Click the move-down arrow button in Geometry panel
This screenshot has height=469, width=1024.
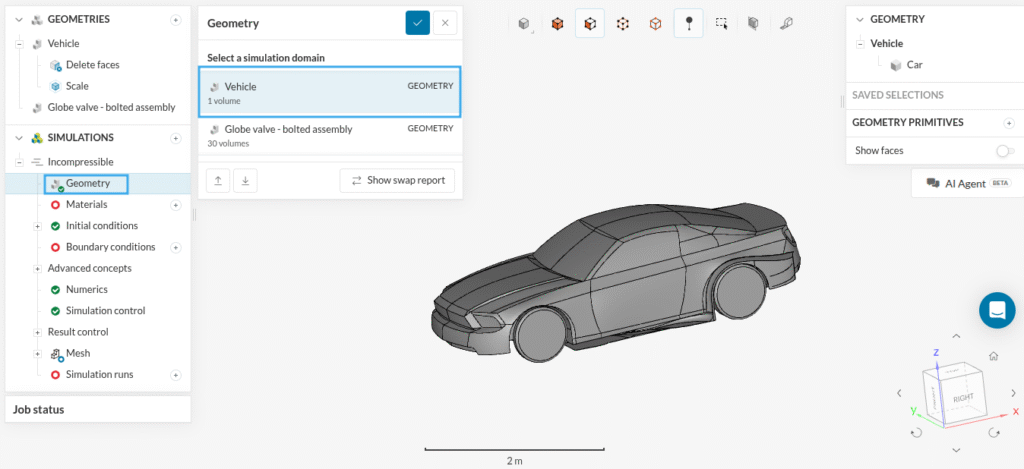(245, 180)
